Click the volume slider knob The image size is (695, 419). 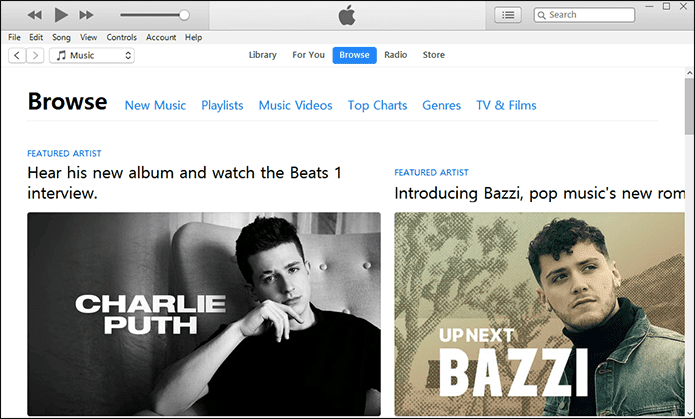tap(184, 15)
